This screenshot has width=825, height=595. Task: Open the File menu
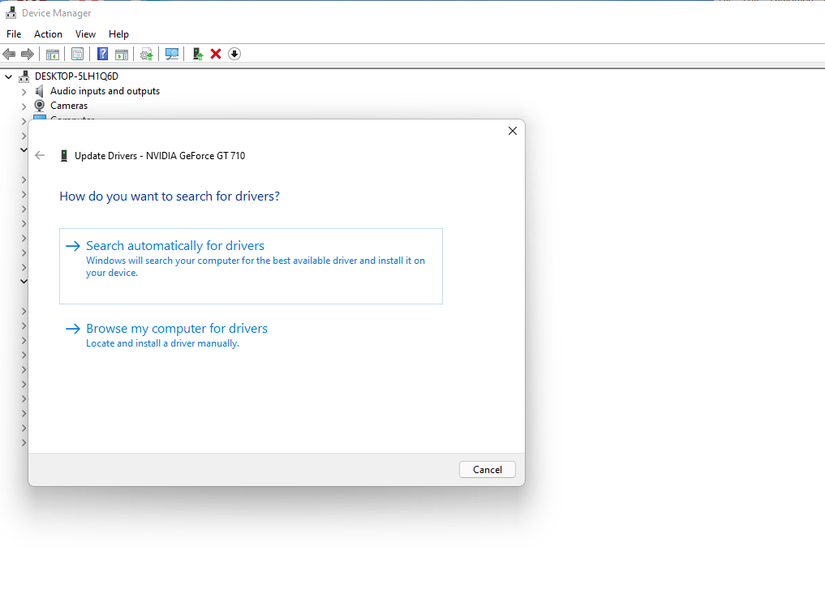click(x=13, y=33)
